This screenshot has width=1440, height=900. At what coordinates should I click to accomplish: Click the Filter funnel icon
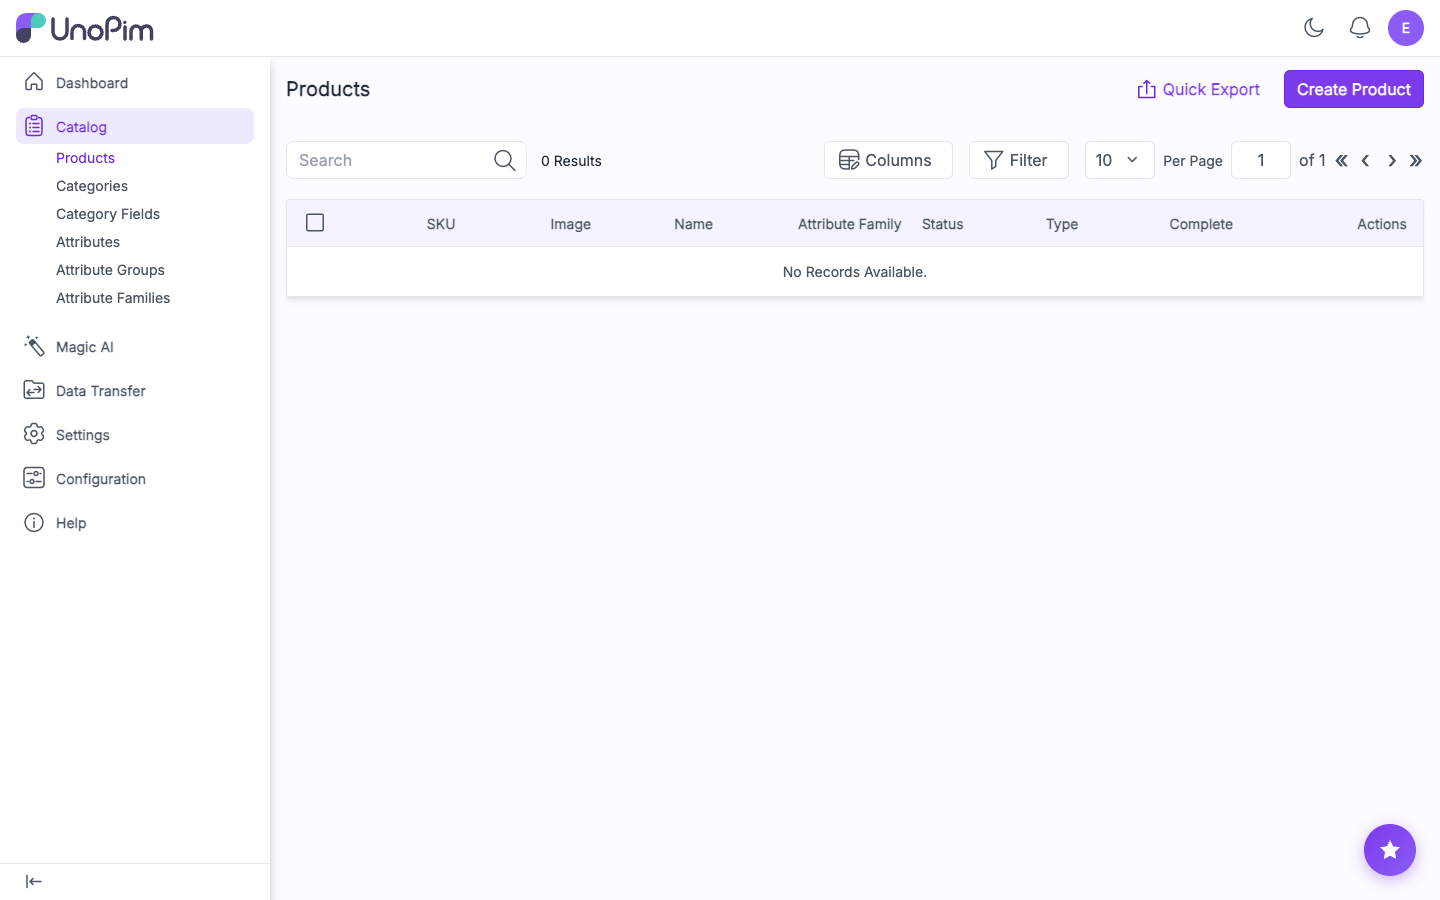(x=993, y=160)
